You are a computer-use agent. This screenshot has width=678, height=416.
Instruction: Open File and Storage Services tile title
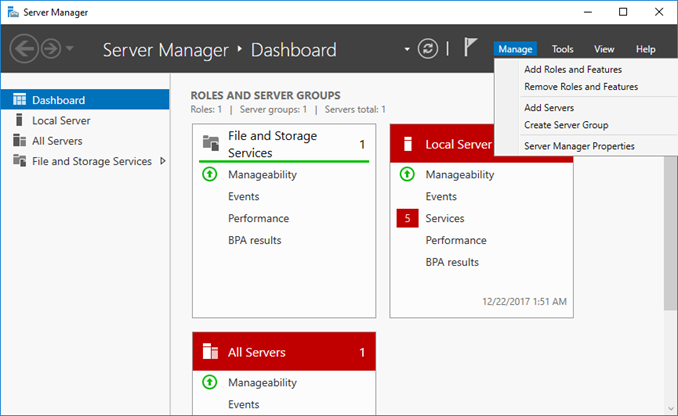[272, 144]
